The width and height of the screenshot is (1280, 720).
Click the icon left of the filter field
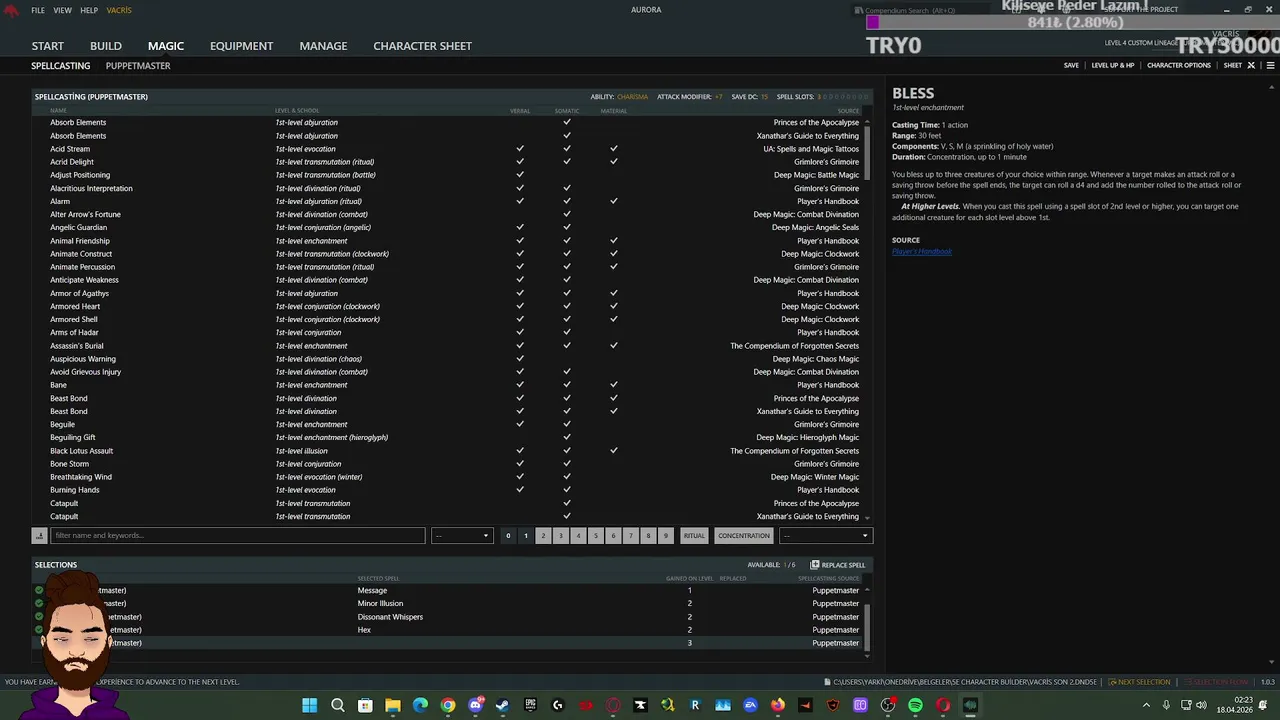39,536
